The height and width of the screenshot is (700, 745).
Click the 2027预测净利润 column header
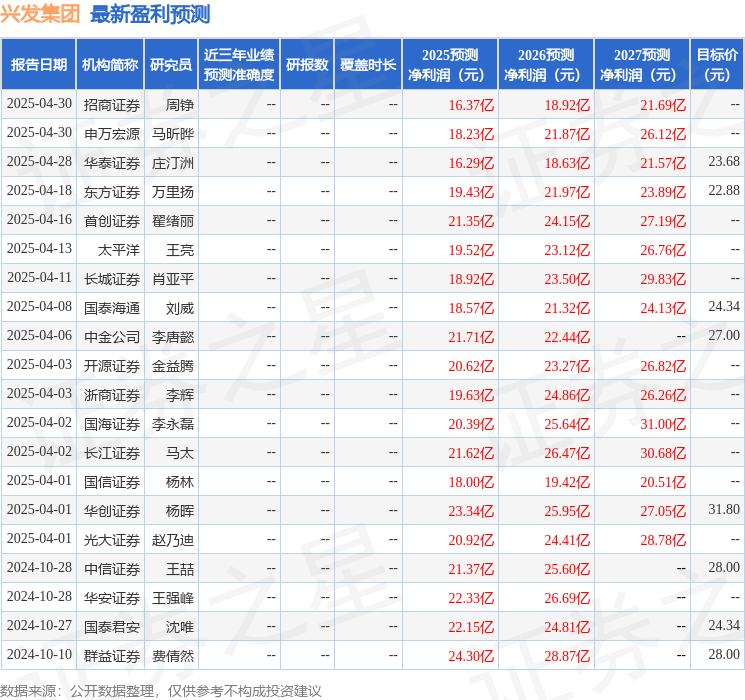(x=642, y=64)
